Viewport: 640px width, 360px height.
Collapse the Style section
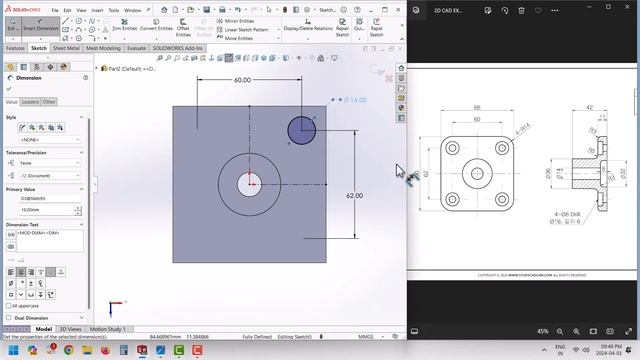point(82,117)
